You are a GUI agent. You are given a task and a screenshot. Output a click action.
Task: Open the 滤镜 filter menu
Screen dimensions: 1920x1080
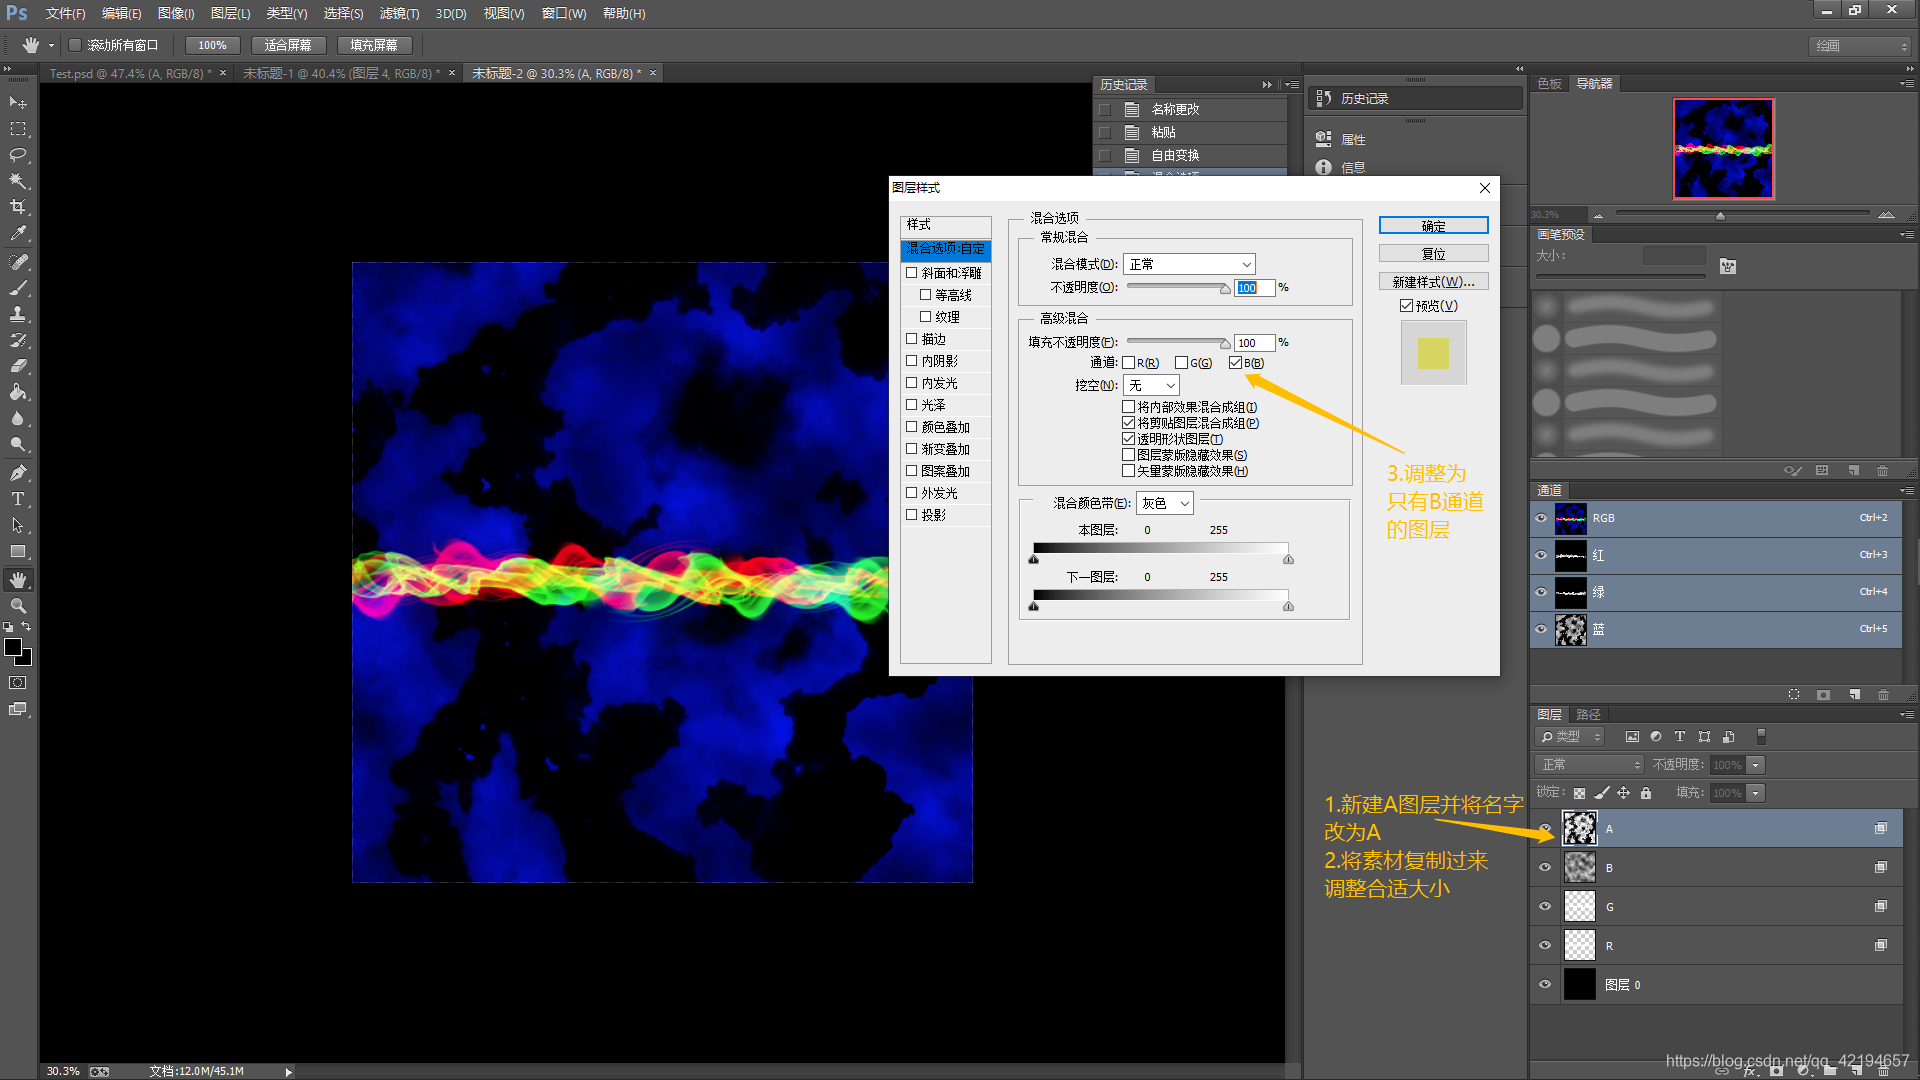pos(399,14)
